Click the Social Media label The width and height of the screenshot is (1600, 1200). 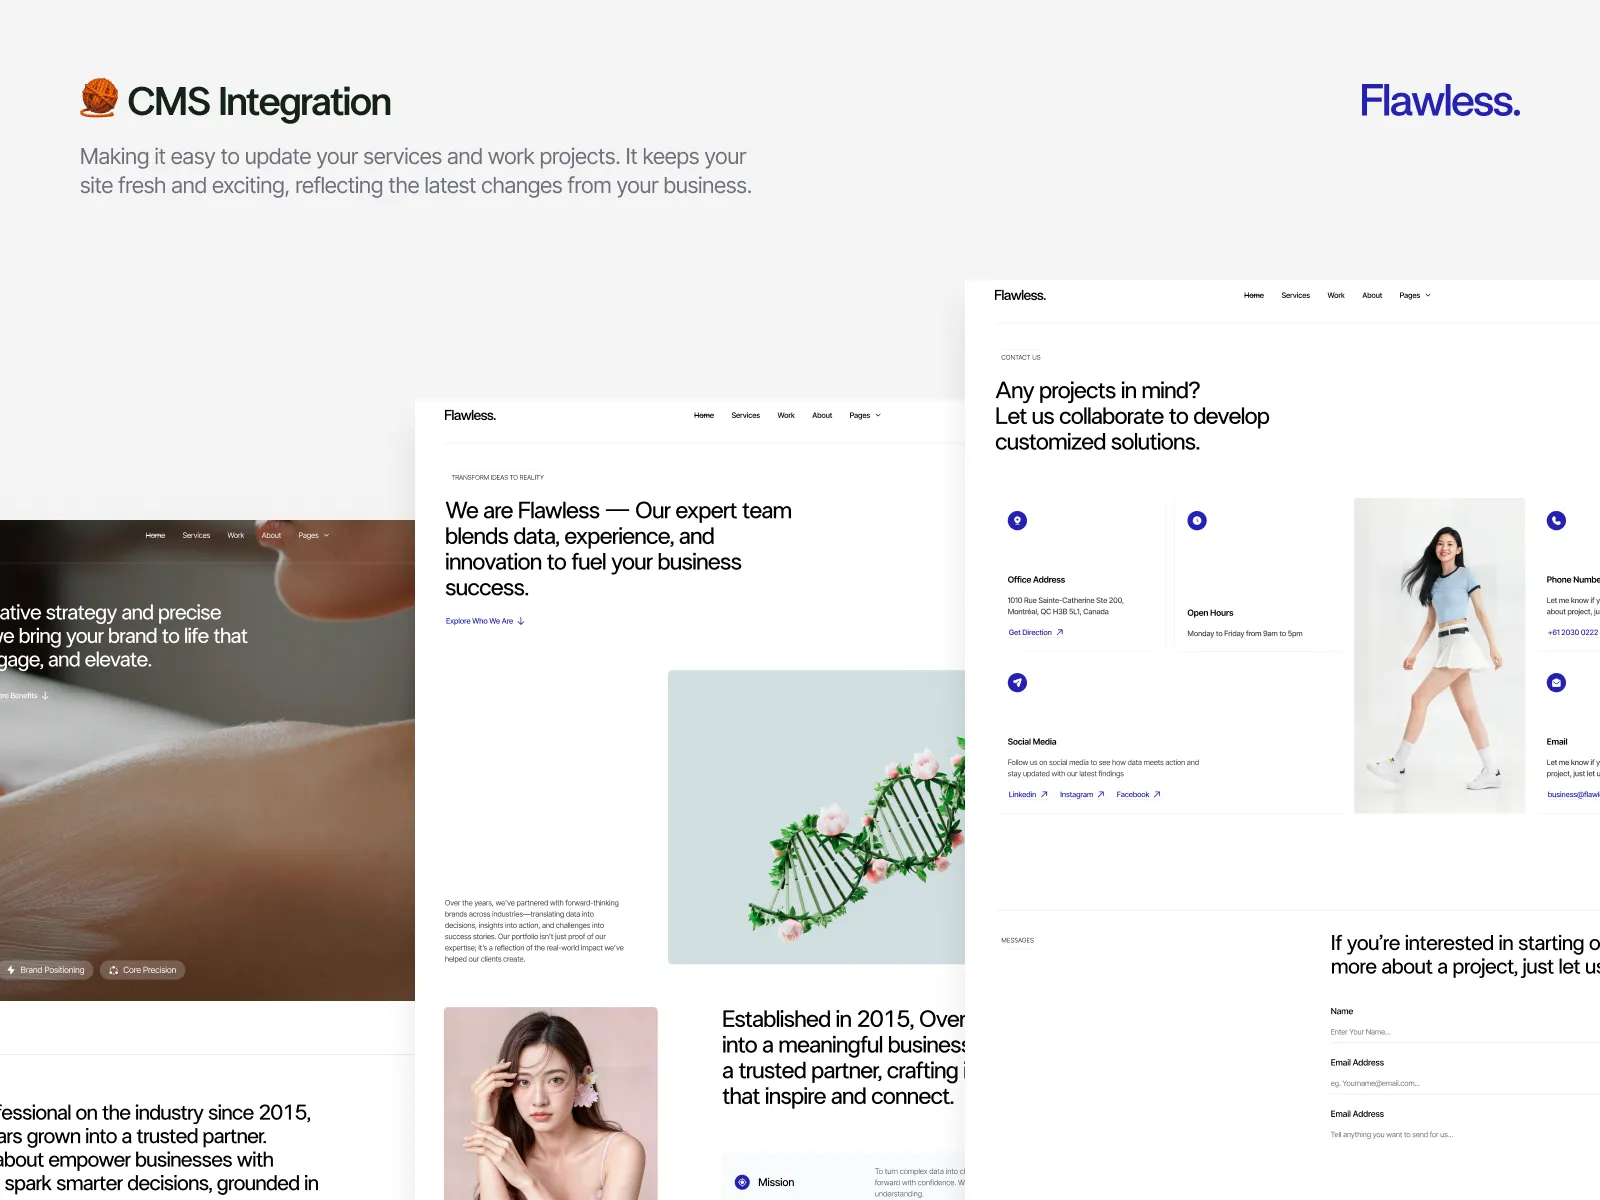pos(1032,742)
